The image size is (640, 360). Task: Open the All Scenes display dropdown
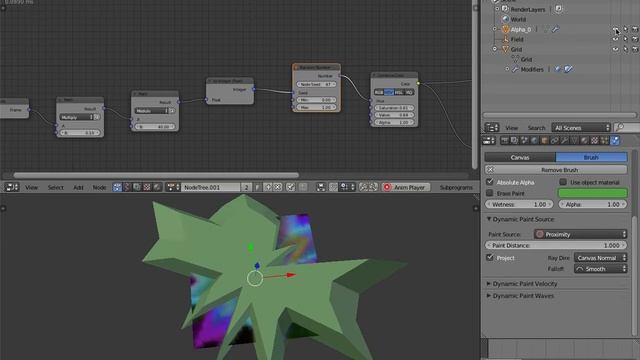581,128
